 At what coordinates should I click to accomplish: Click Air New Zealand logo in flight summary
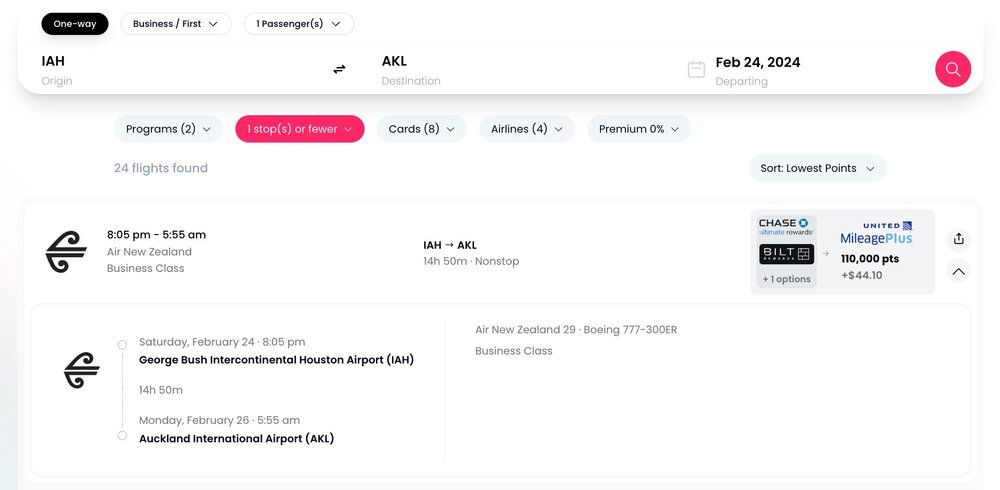[x=66, y=252]
